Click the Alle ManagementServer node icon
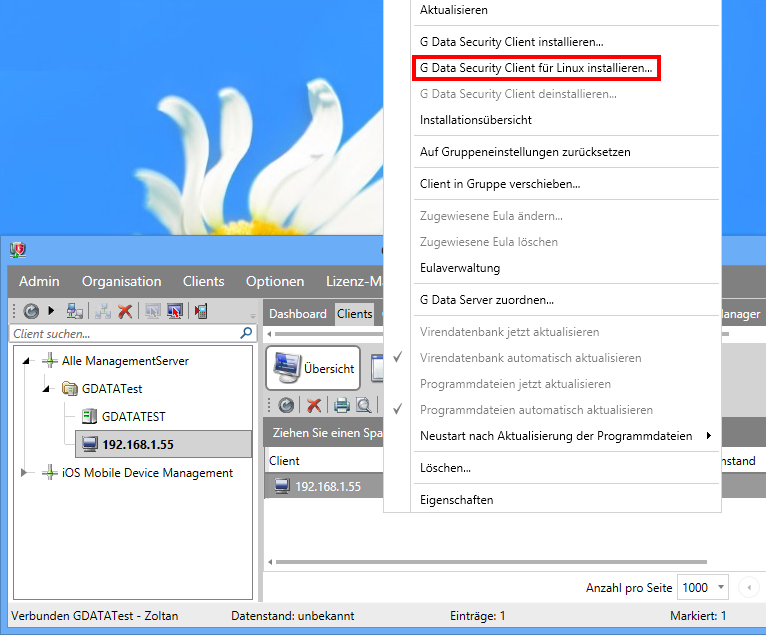The image size is (766, 635). click(50, 361)
